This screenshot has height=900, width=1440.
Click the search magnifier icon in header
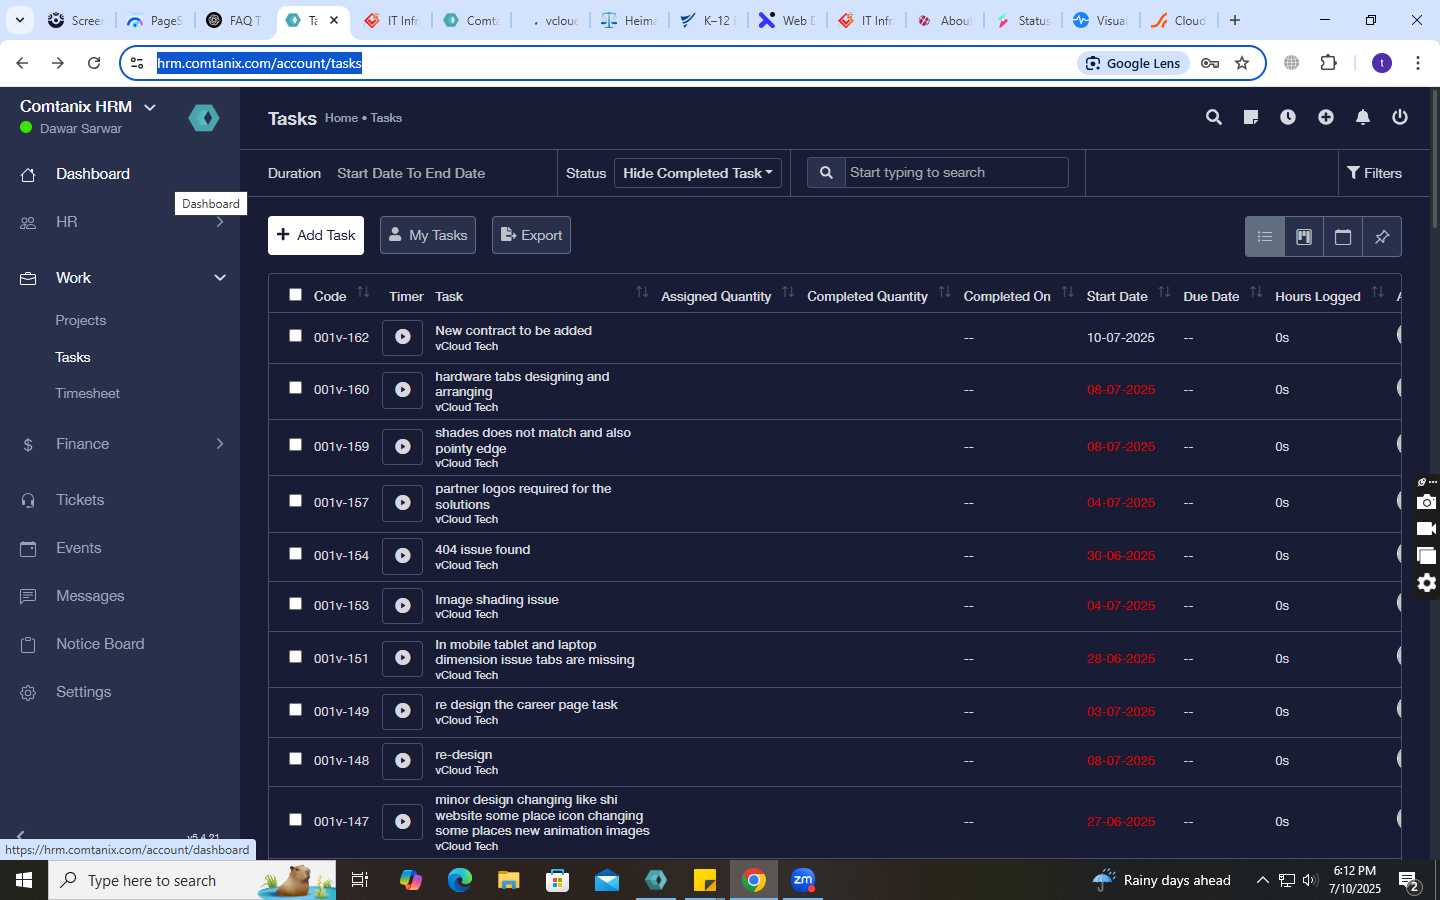tap(1214, 117)
